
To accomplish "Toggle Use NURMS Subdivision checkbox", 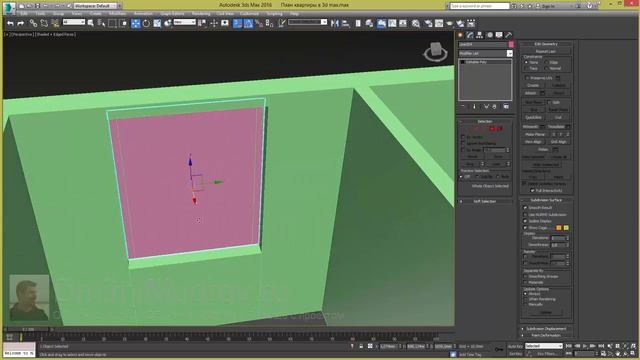I will (525, 215).
